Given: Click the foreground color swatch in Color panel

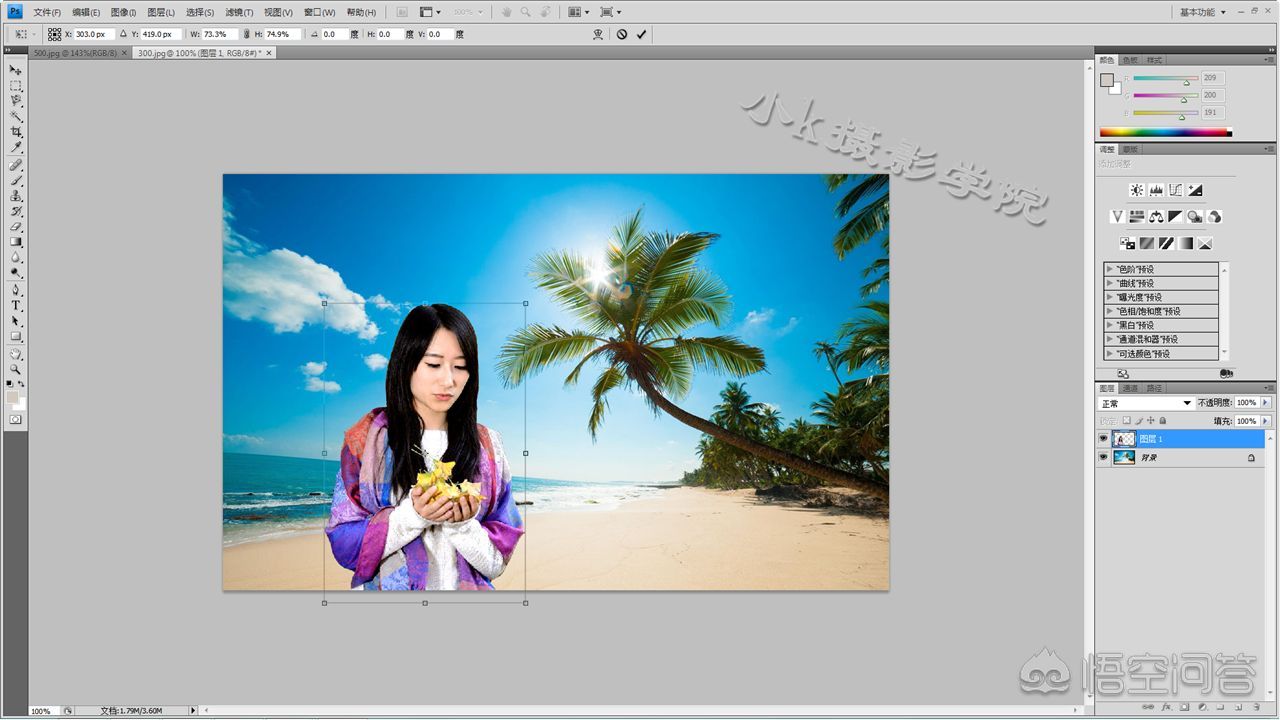Looking at the screenshot, I should pos(1106,80).
